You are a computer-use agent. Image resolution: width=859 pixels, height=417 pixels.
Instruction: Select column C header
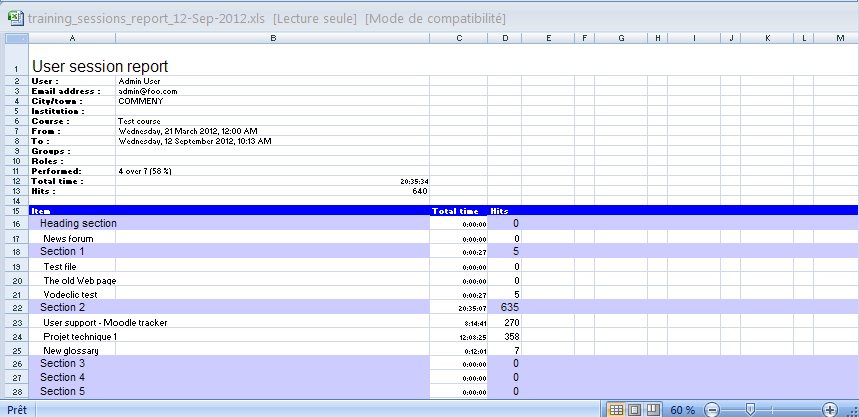459,38
